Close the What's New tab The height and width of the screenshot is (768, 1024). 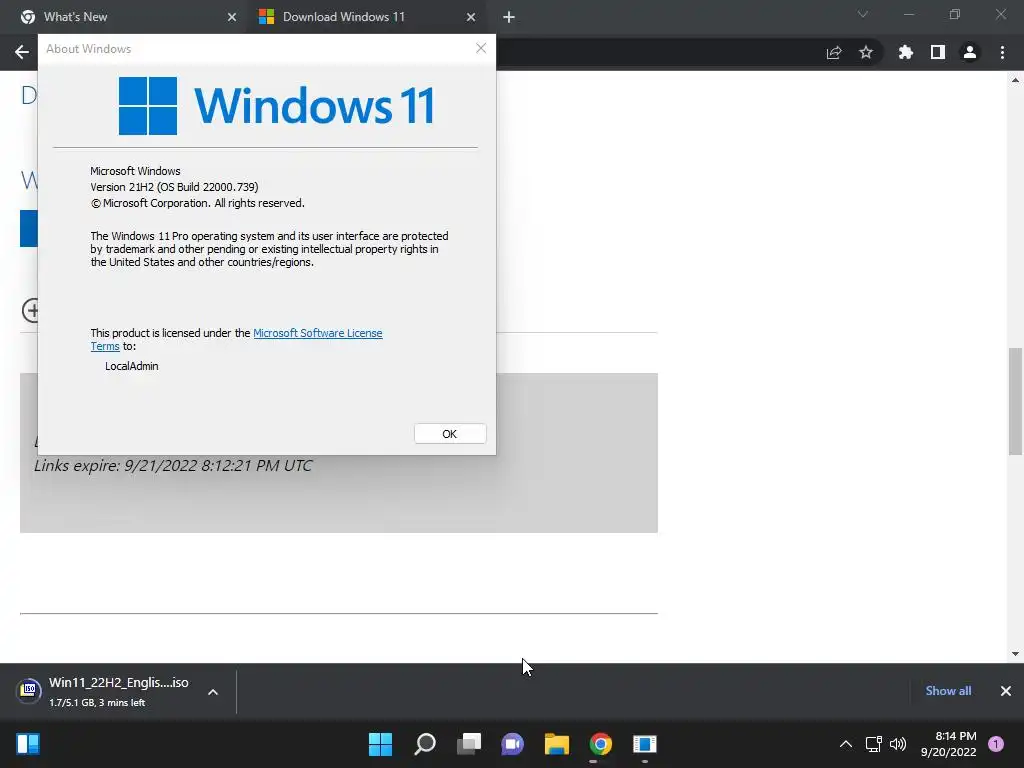(232, 17)
